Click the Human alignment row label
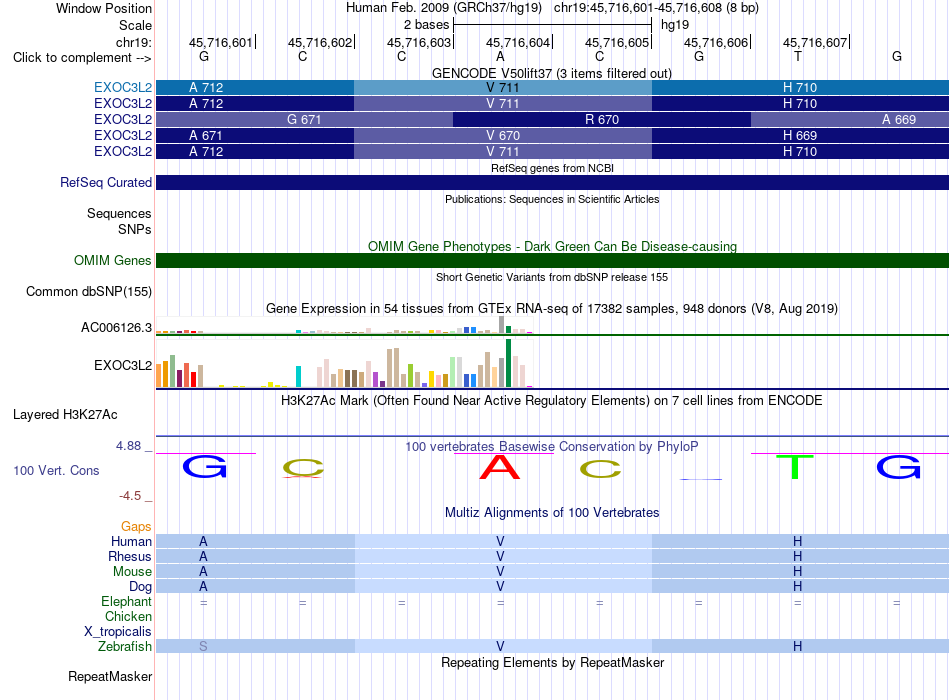The width and height of the screenshot is (950, 700). tap(131, 542)
